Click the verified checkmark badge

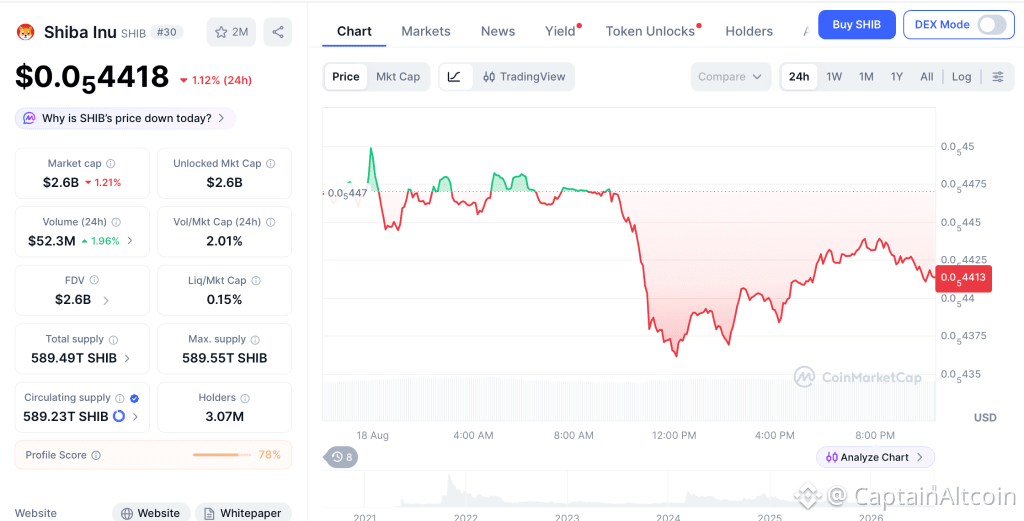coord(135,398)
